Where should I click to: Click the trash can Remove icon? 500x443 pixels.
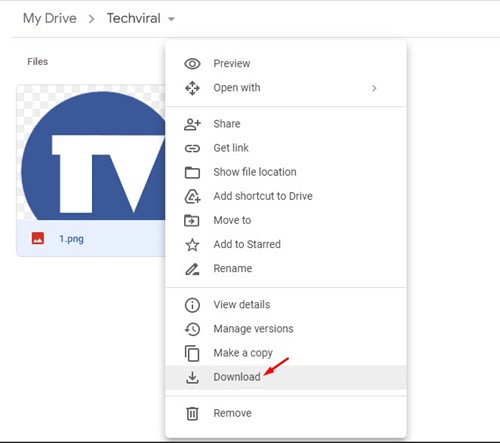(192, 414)
